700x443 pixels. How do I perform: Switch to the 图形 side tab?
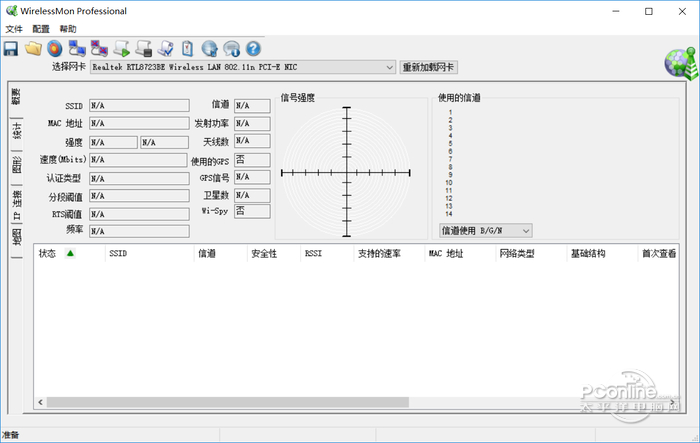pyautogui.click(x=16, y=165)
